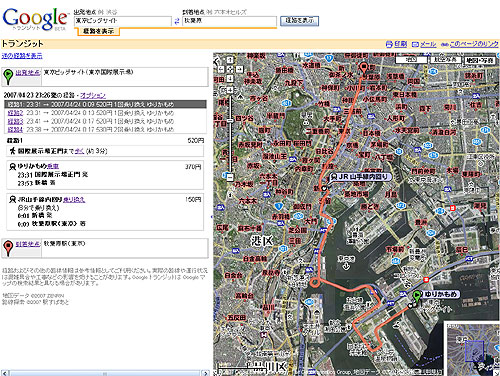This screenshot has width=500, height=376.
Task: Open the オプション link
Action: [93, 95]
